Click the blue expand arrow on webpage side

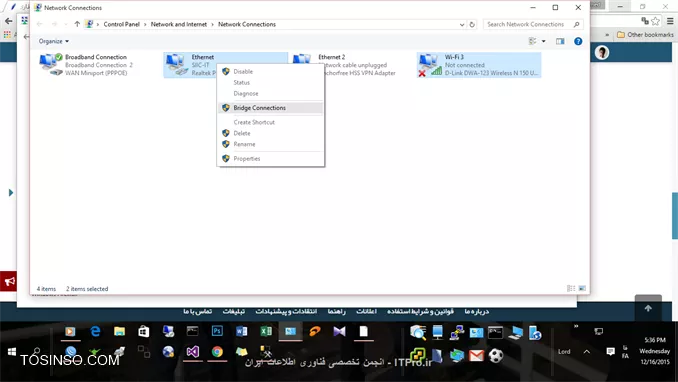tap(11, 193)
